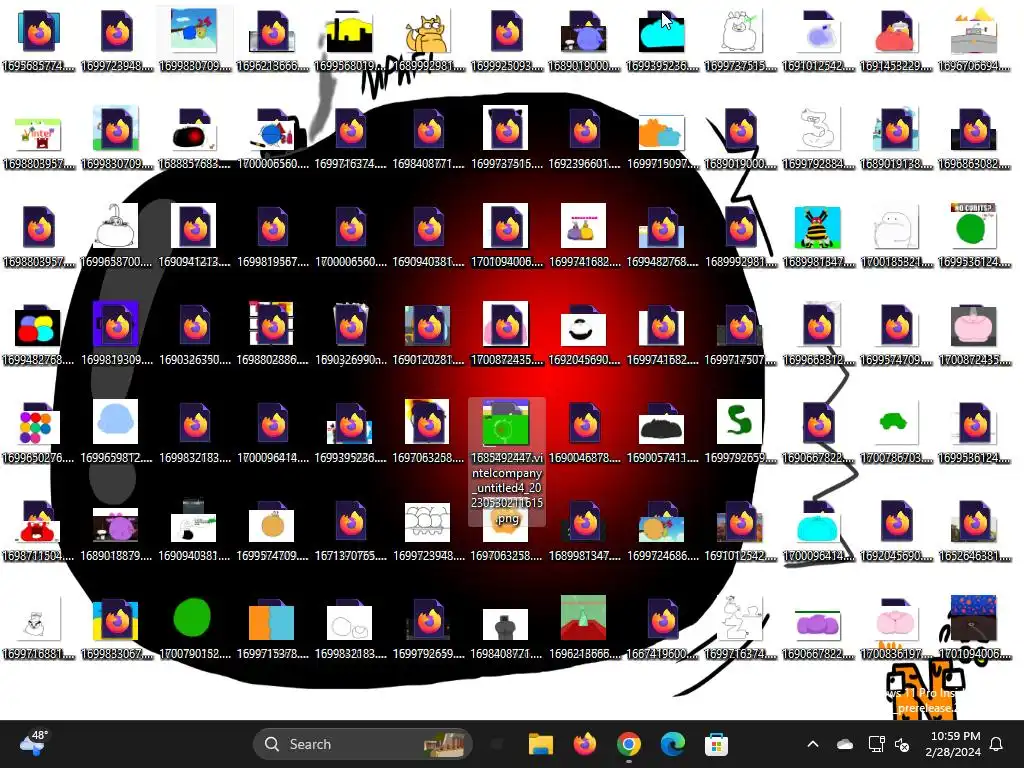Image resolution: width=1024 pixels, height=768 pixels.
Task: Select the 1699650276 colored dots image file
Action: click(x=39, y=432)
